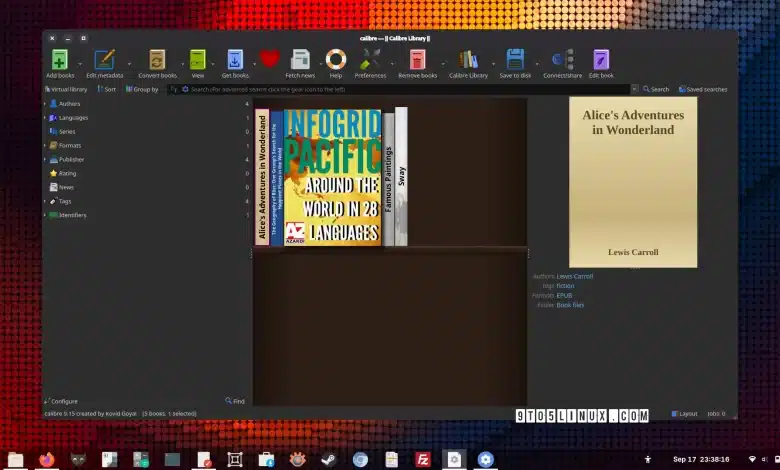The width and height of the screenshot is (780, 470).
Task: Click the Add books toolbar icon
Action: tap(60, 60)
